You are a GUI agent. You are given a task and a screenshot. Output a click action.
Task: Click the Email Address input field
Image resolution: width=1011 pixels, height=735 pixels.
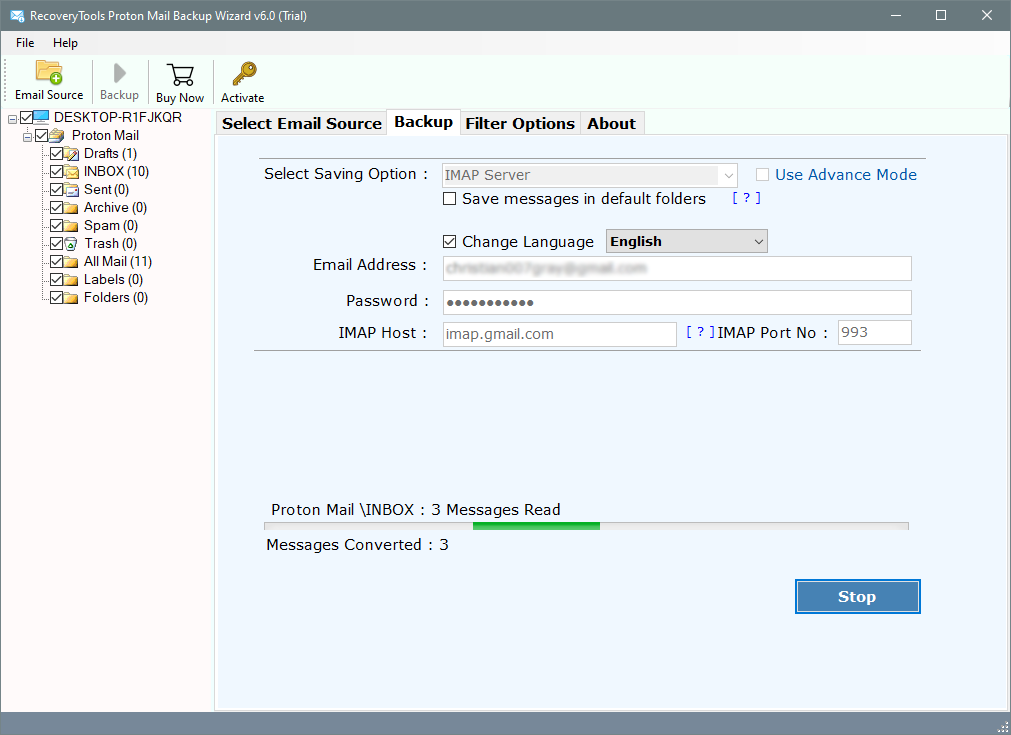coord(677,268)
